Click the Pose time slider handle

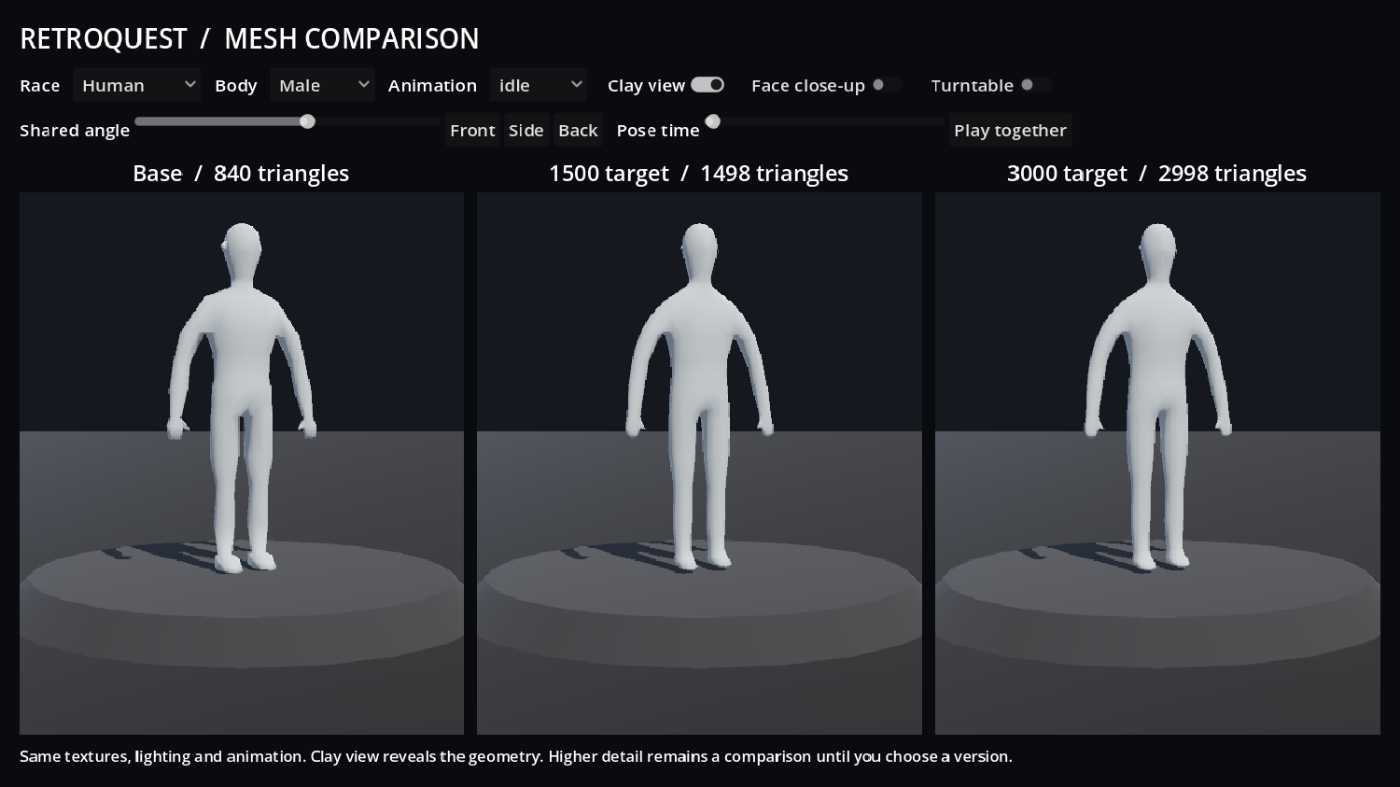(x=713, y=121)
